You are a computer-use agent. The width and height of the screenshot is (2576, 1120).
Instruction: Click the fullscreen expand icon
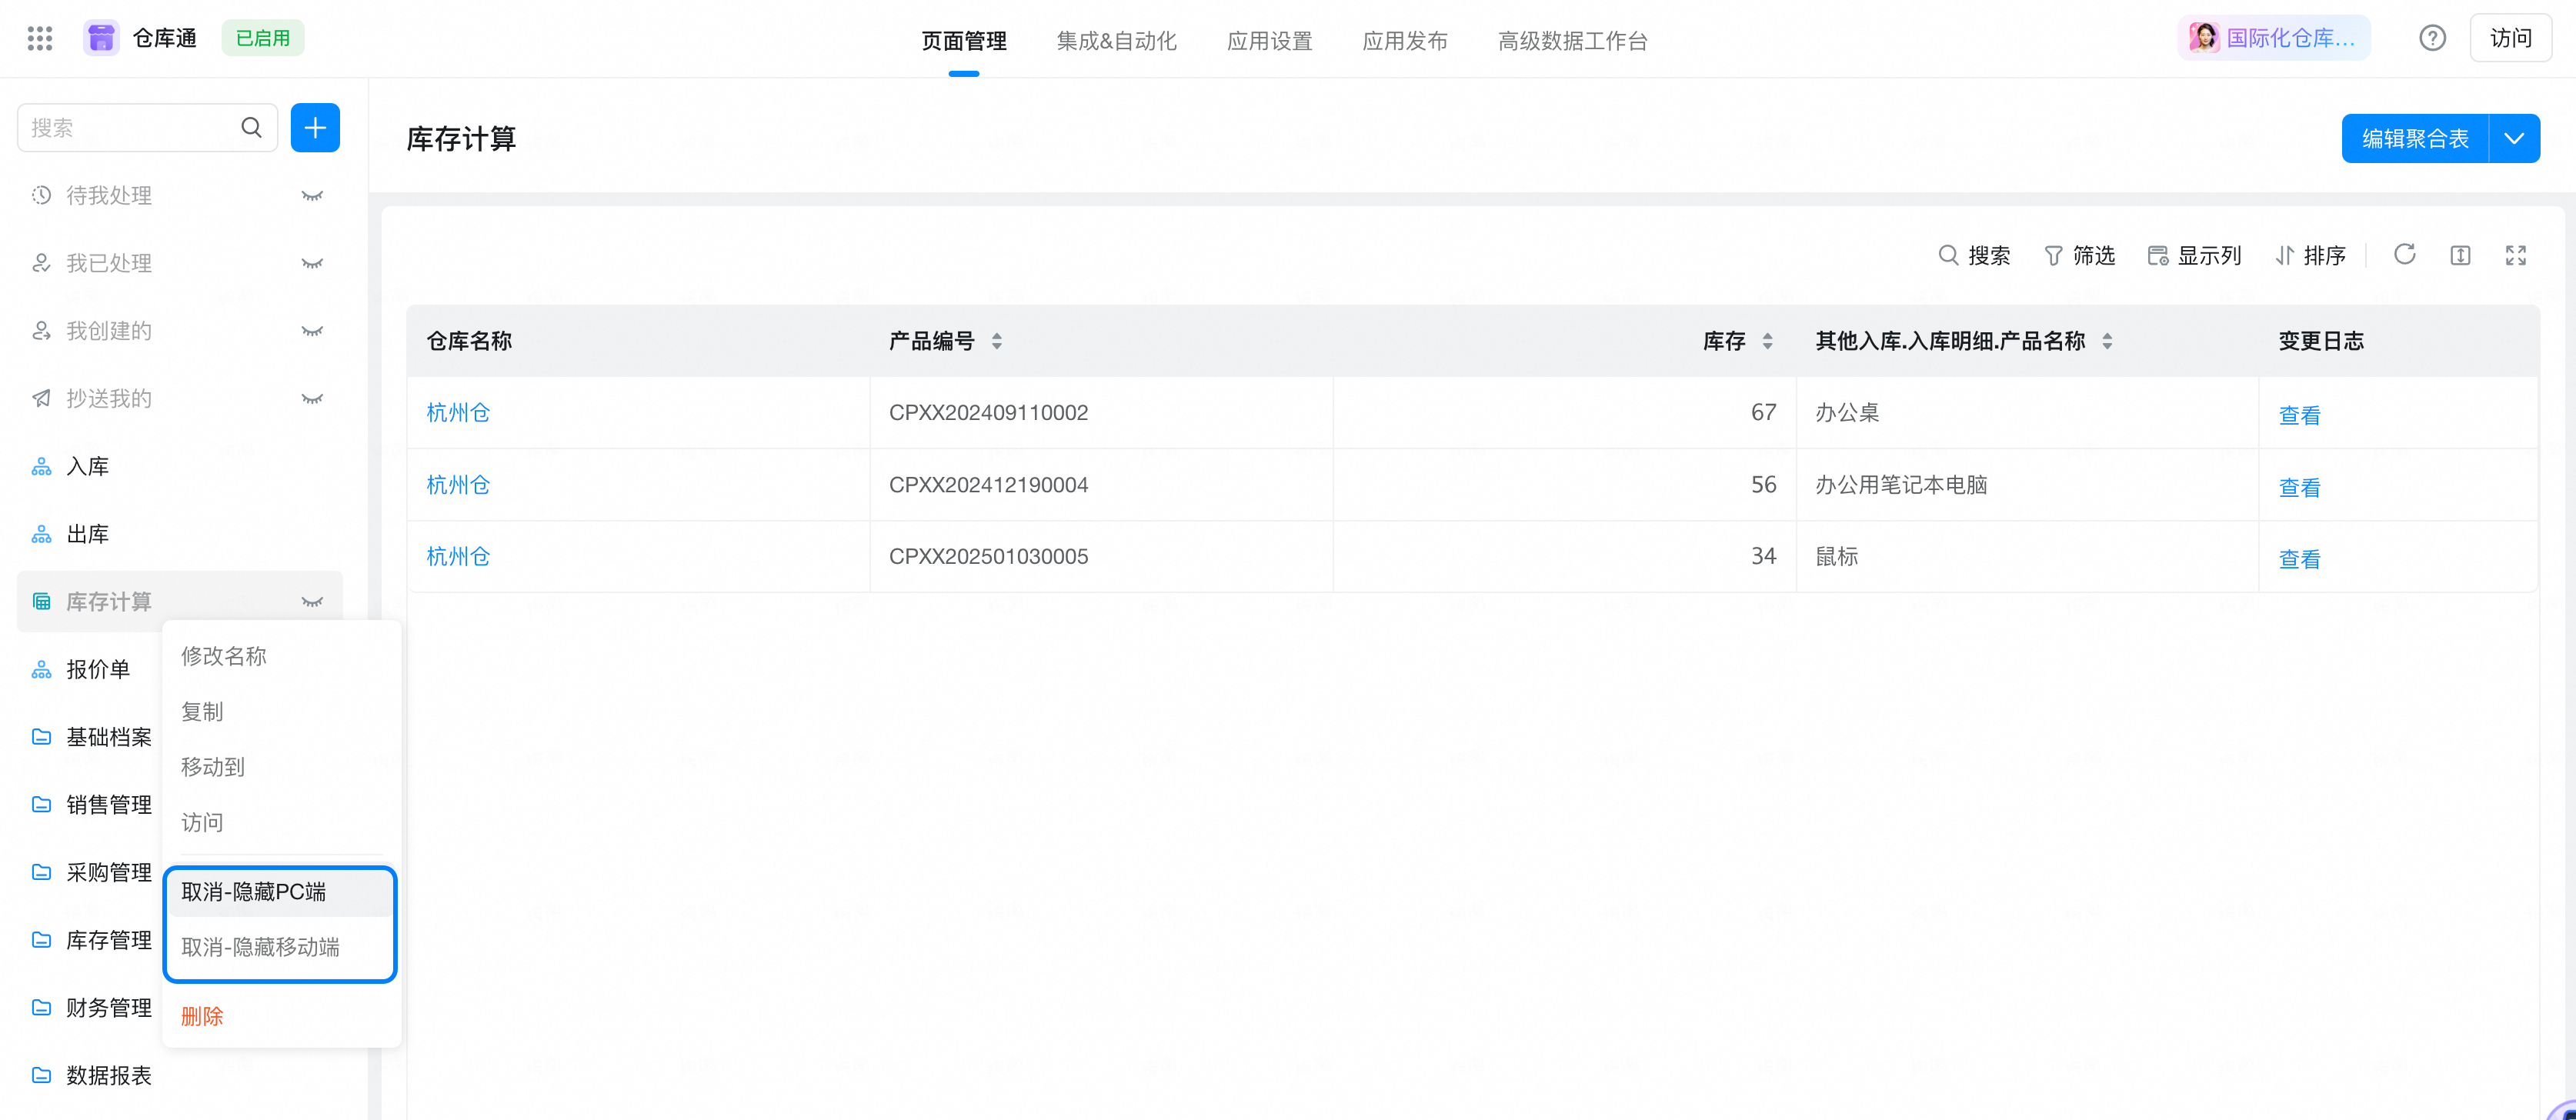(x=2515, y=255)
